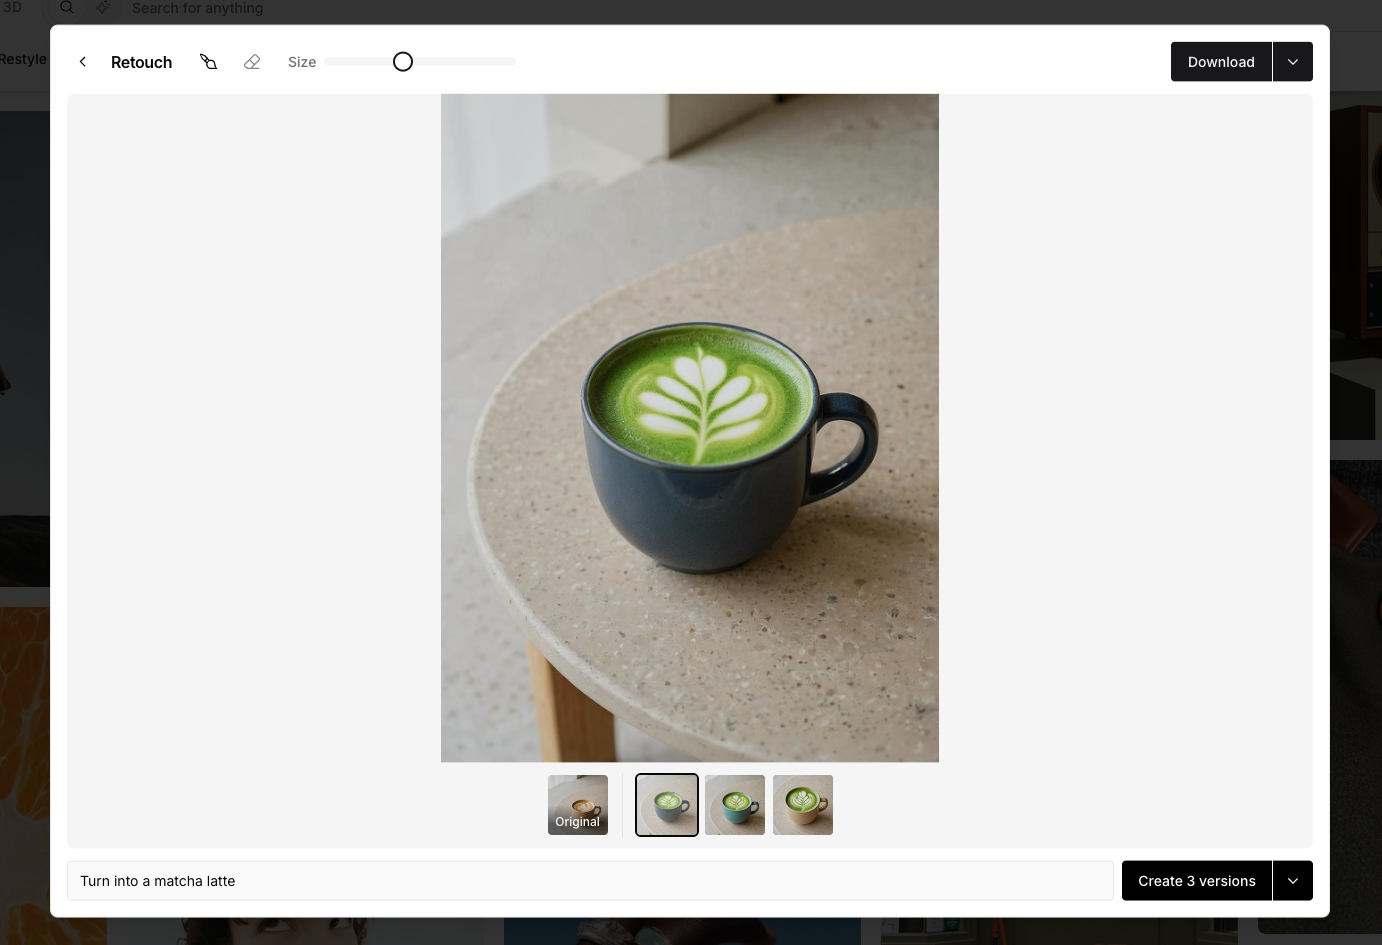Click the sparkle AI icon in search bar
The width and height of the screenshot is (1382, 945).
tap(103, 8)
